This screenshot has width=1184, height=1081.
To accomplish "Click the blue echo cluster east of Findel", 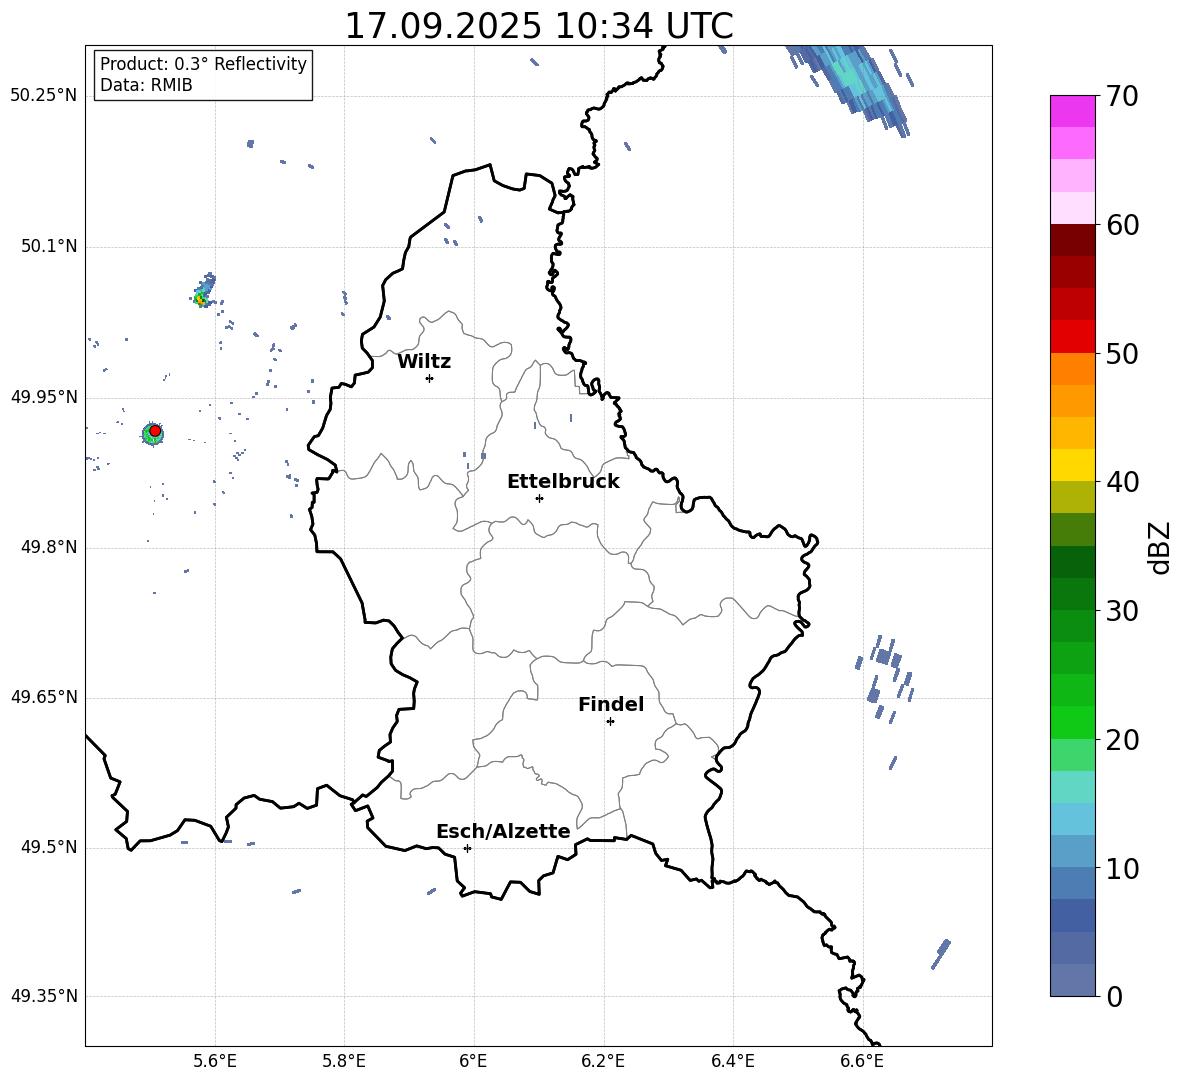I will (x=885, y=677).
